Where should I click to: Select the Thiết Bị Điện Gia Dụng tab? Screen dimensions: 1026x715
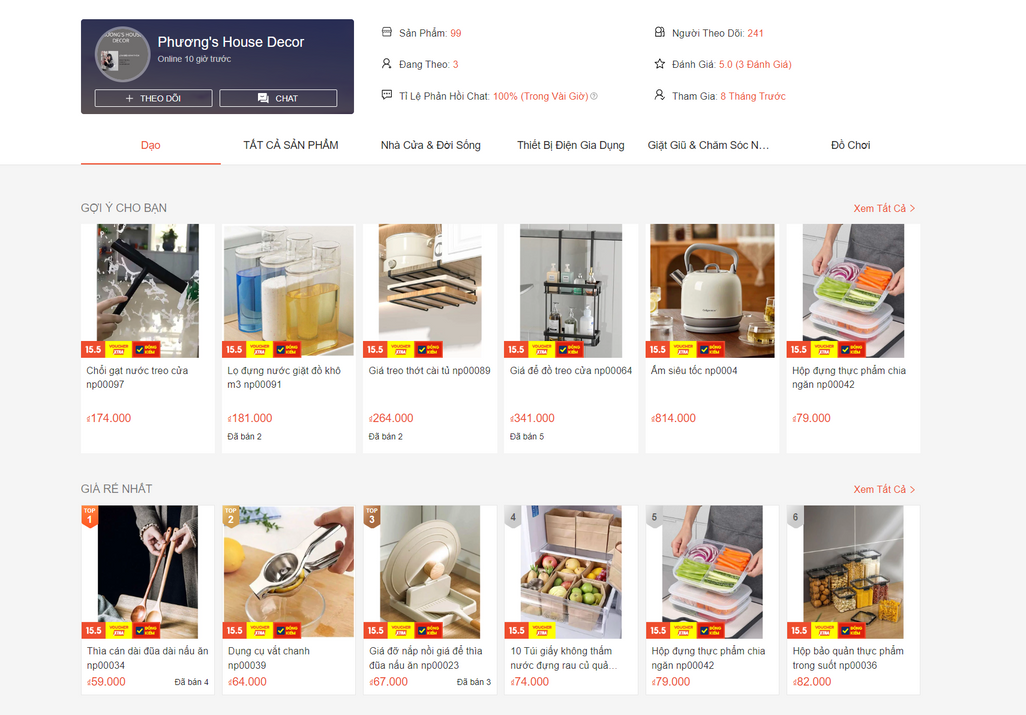click(x=571, y=145)
